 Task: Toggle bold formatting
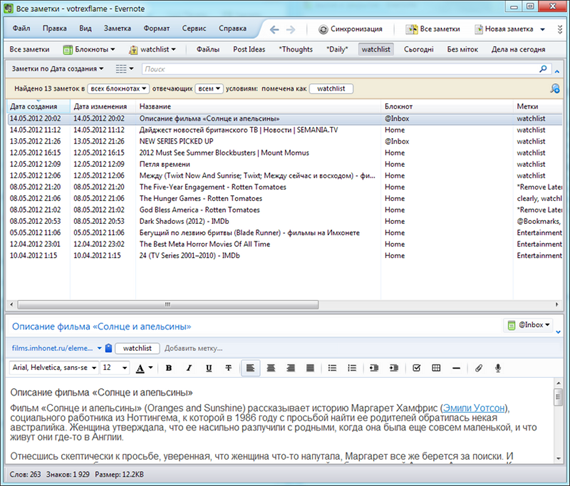169,368
